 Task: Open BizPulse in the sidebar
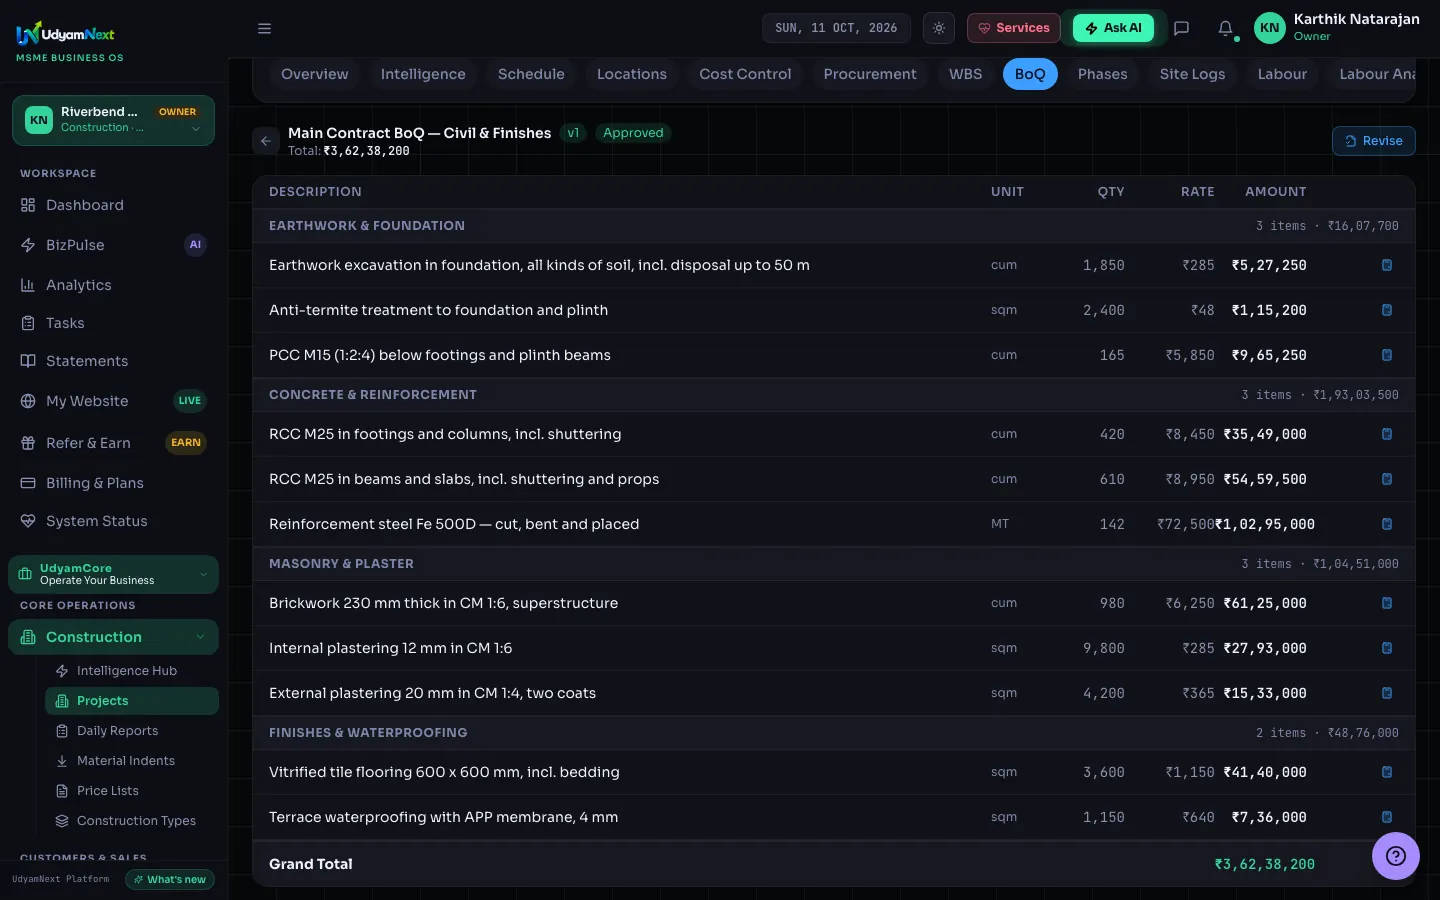(x=113, y=245)
